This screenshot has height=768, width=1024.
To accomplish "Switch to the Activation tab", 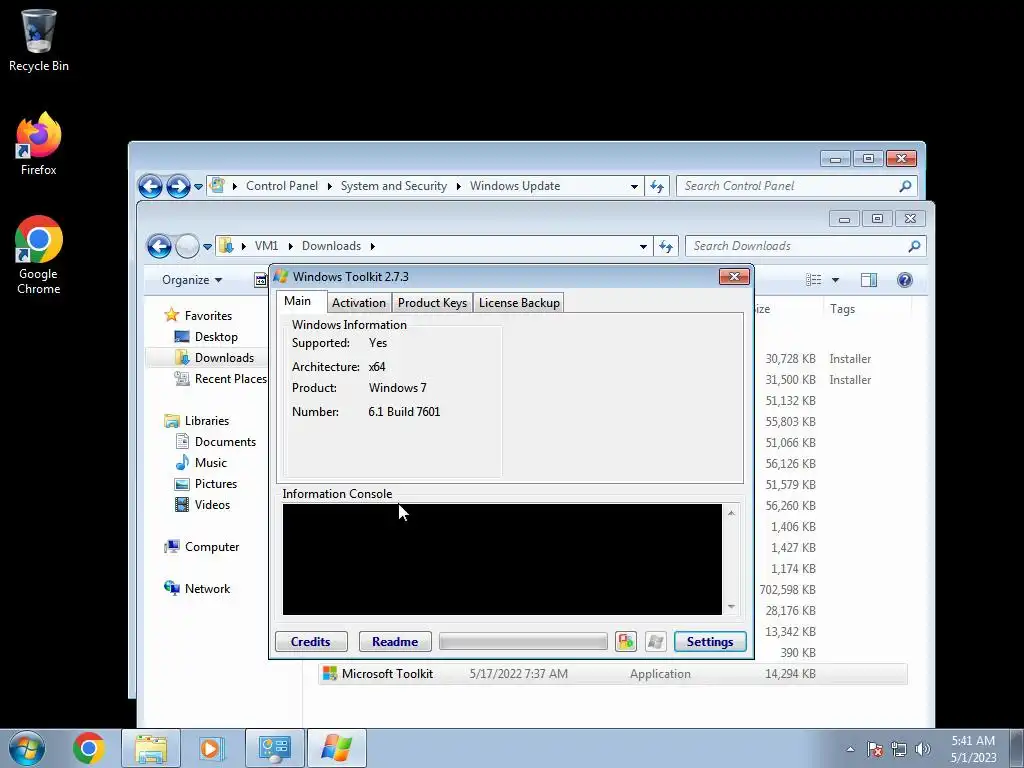I will click(x=359, y=302).
